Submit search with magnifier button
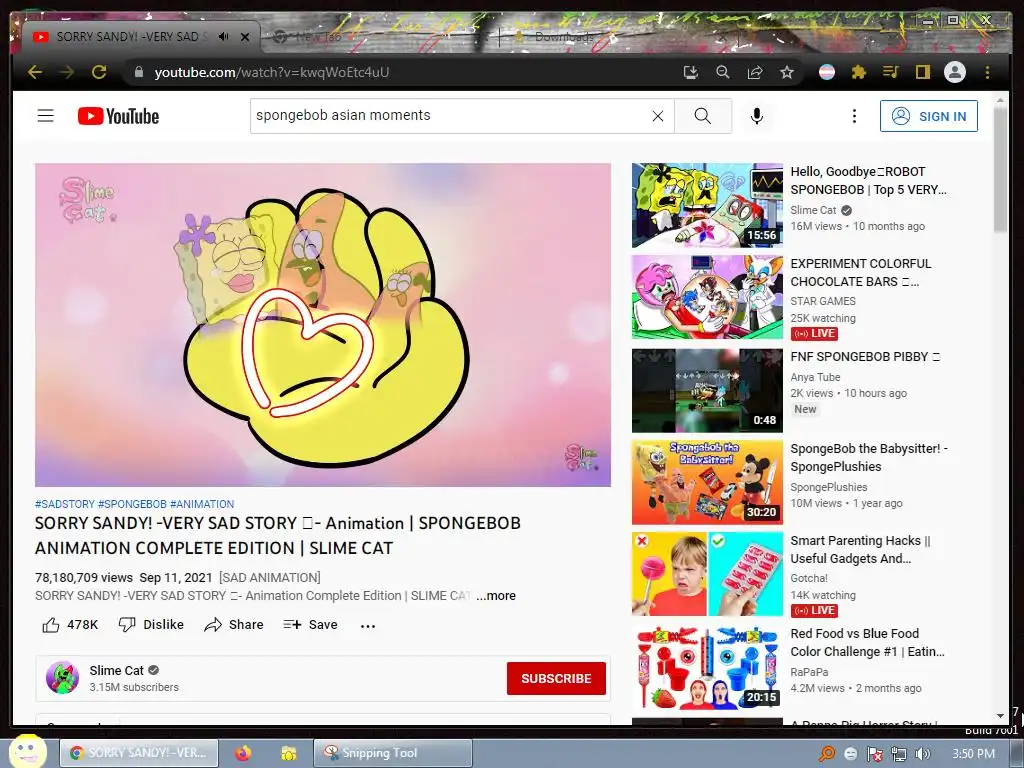This screenshot has height=768, width=1024. [703, 116]
